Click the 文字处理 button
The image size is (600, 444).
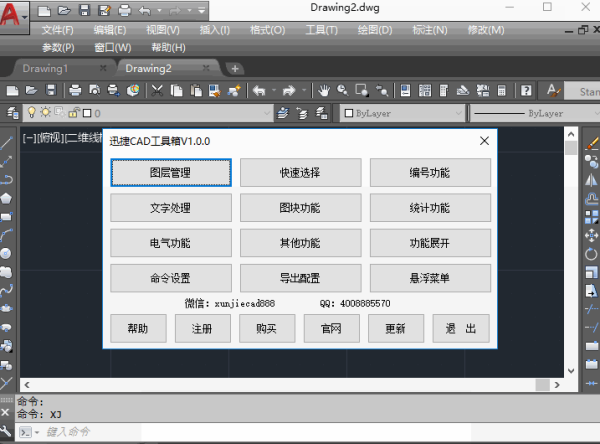pyautogui.click(x=171, y=208)
